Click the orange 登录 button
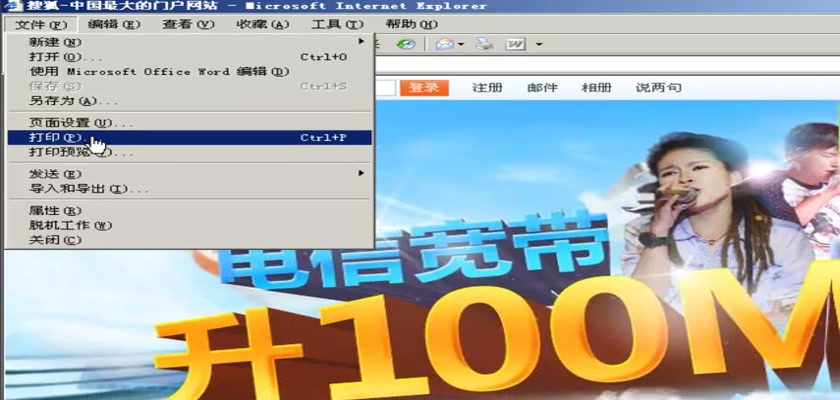 pyautogui.click(x=424, y=88)
